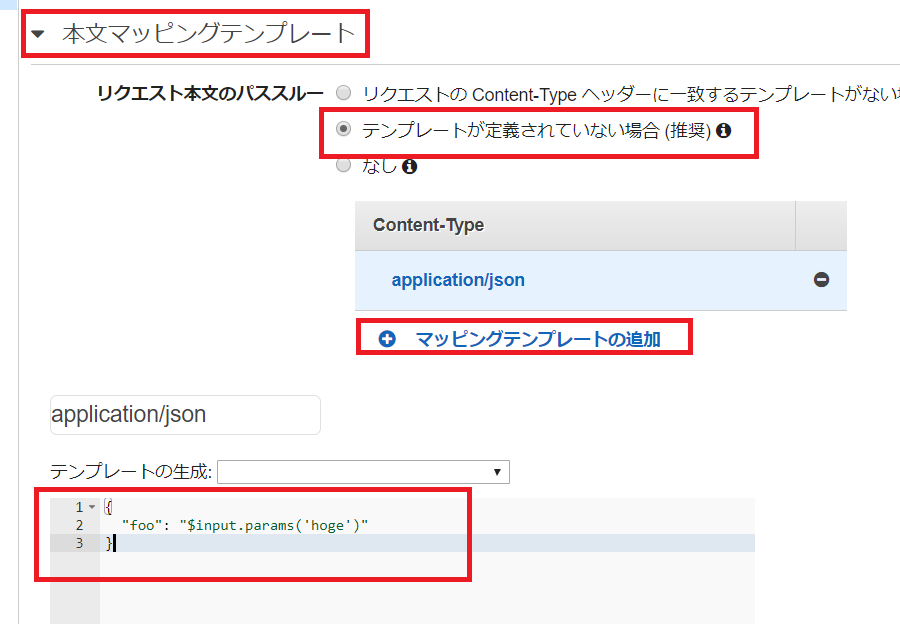Collapse the code fold on editor line 1
The width and height of the screenshot is (900, 624).
[93, 505]
